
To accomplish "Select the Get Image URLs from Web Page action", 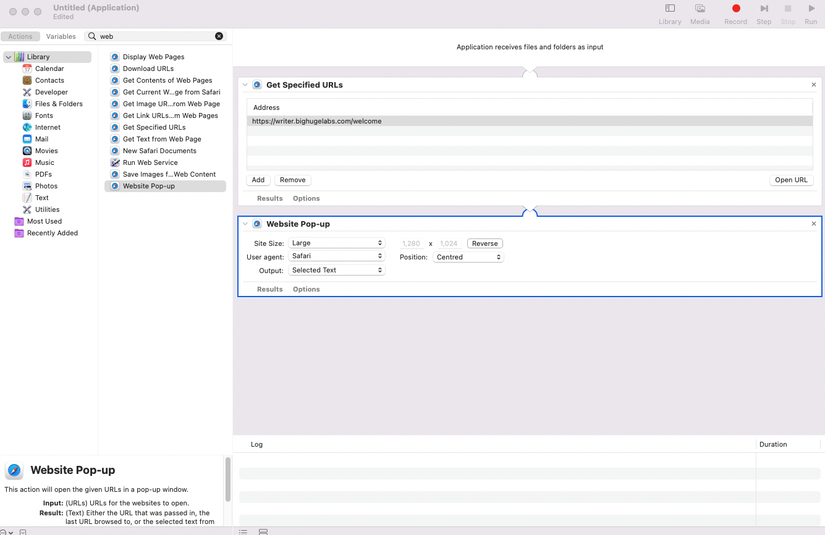I will [x=165, y=104].
